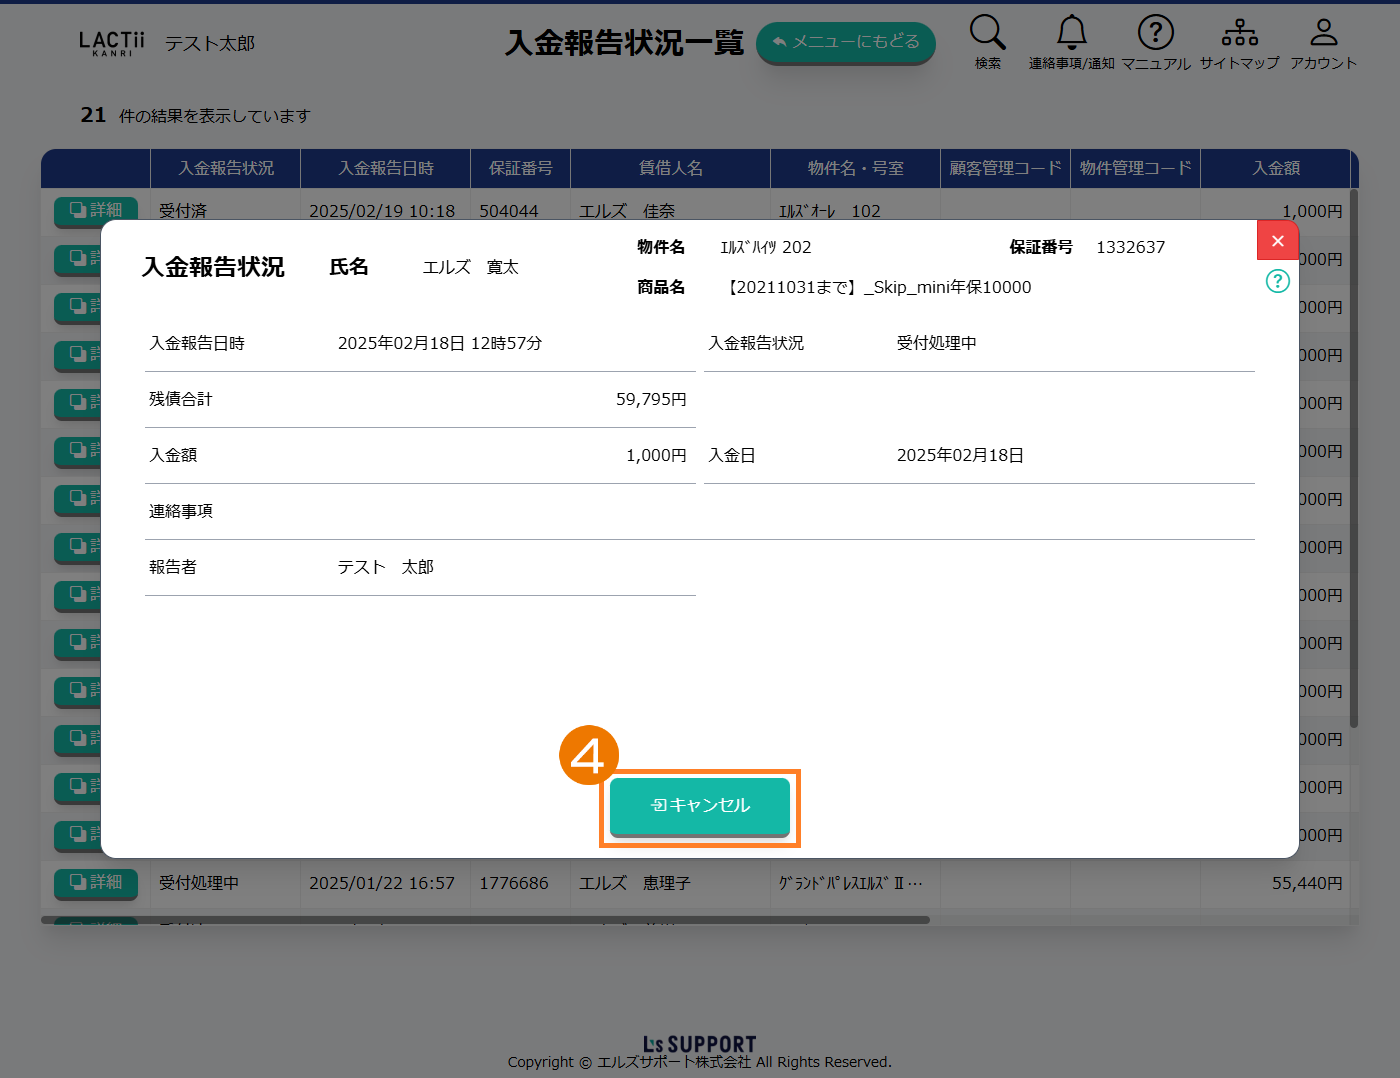Open the Account person icon

pyautogui.click(x=1323, y=33)
